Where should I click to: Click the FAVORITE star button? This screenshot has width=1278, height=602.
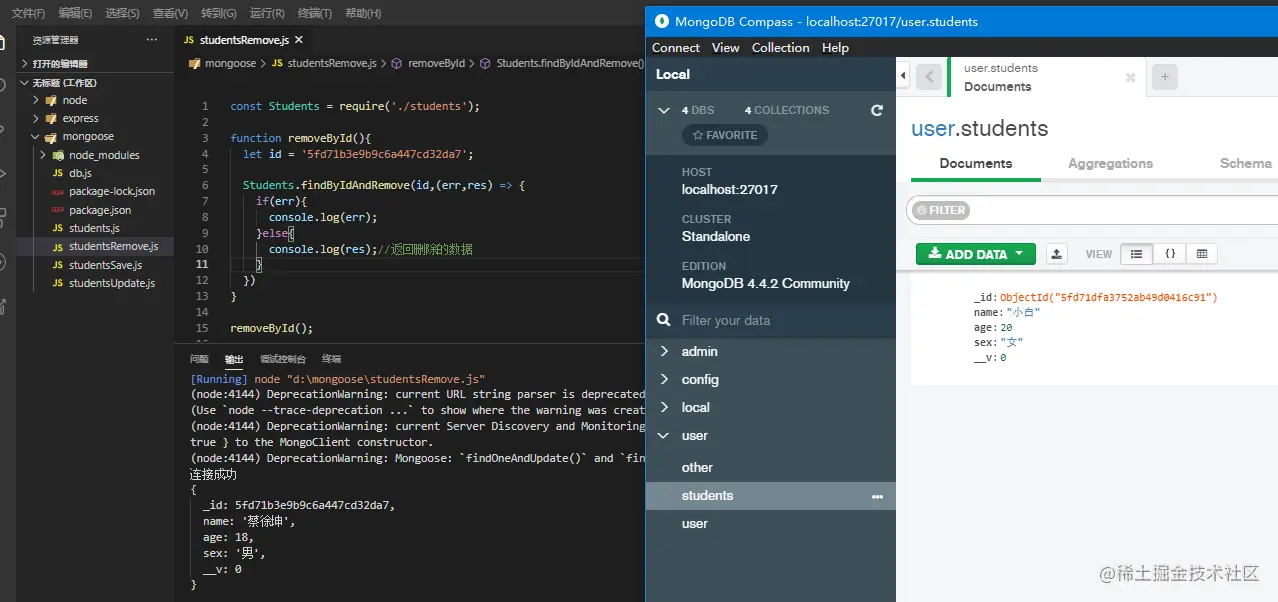[725, 135]
